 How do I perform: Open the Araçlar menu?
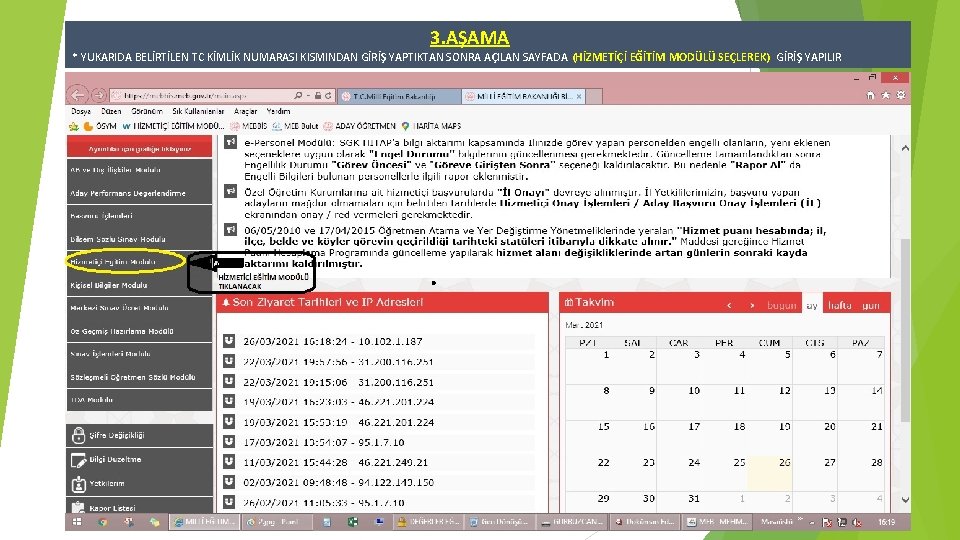(245, 111)
